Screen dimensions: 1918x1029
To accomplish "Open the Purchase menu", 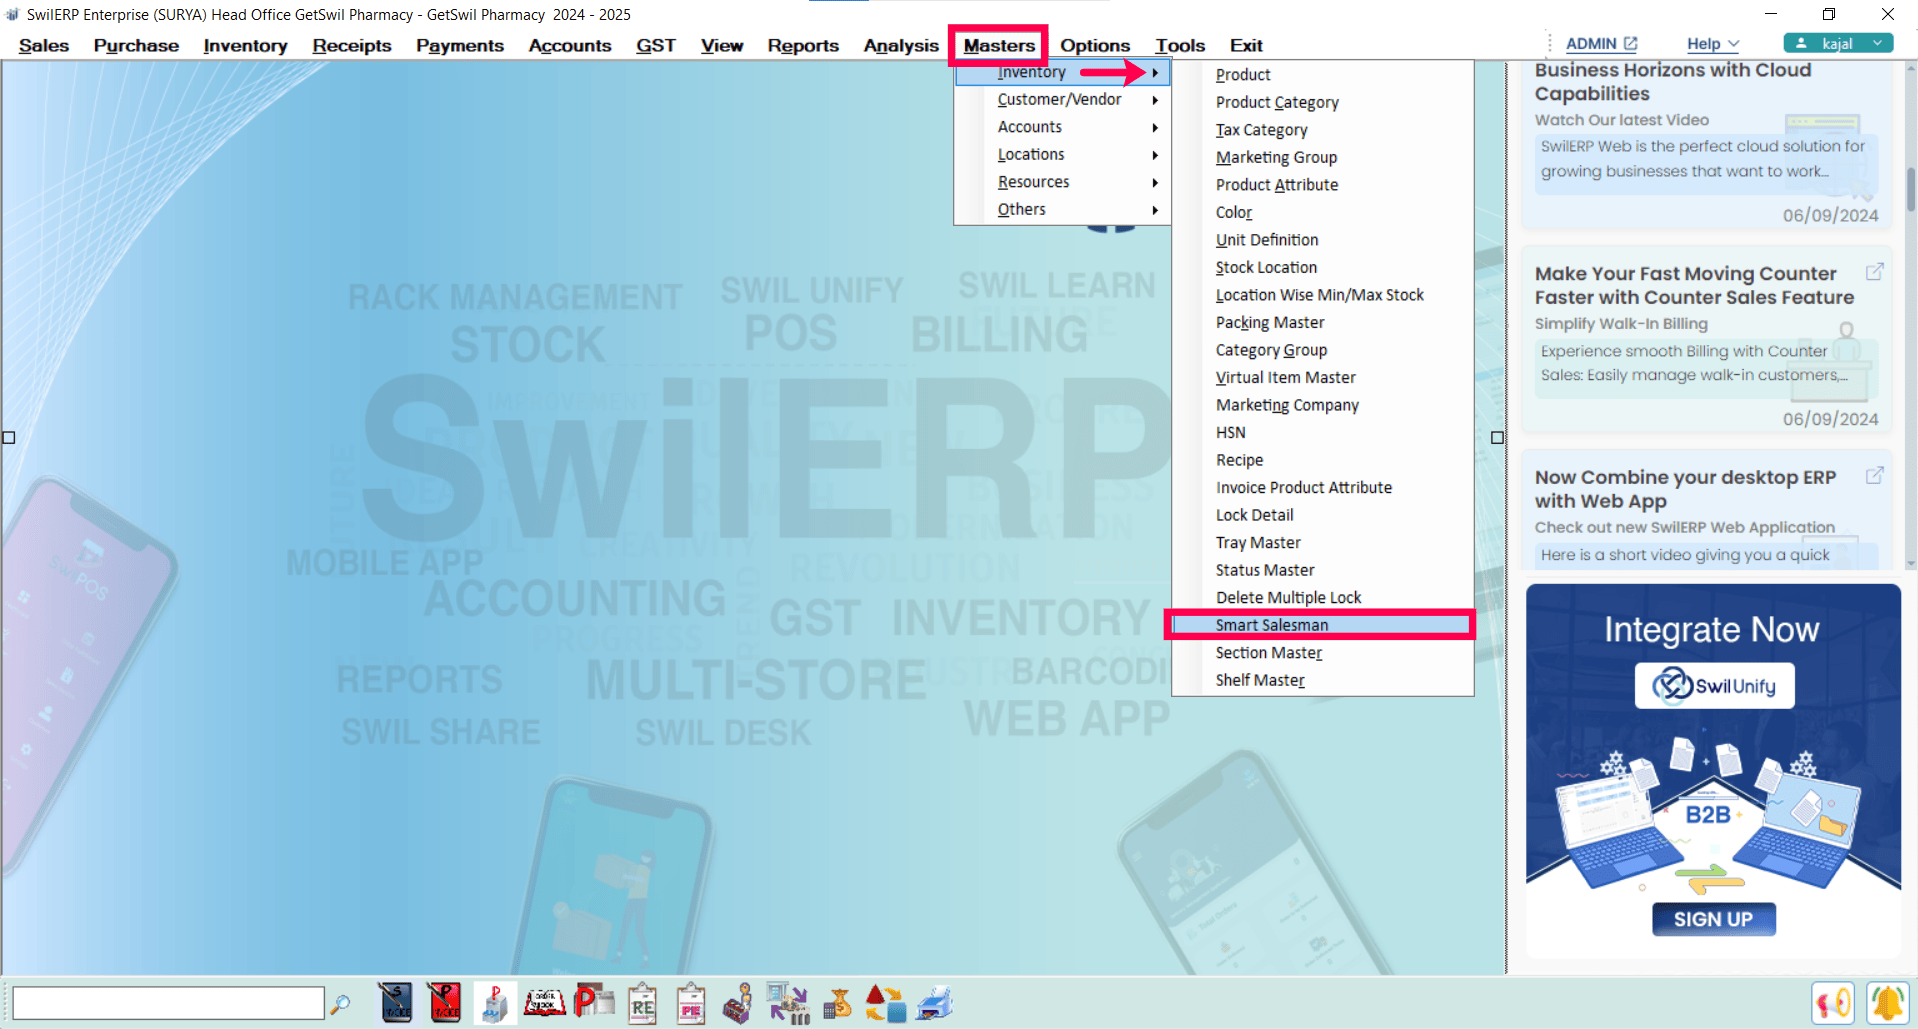I will coord(136,45).
